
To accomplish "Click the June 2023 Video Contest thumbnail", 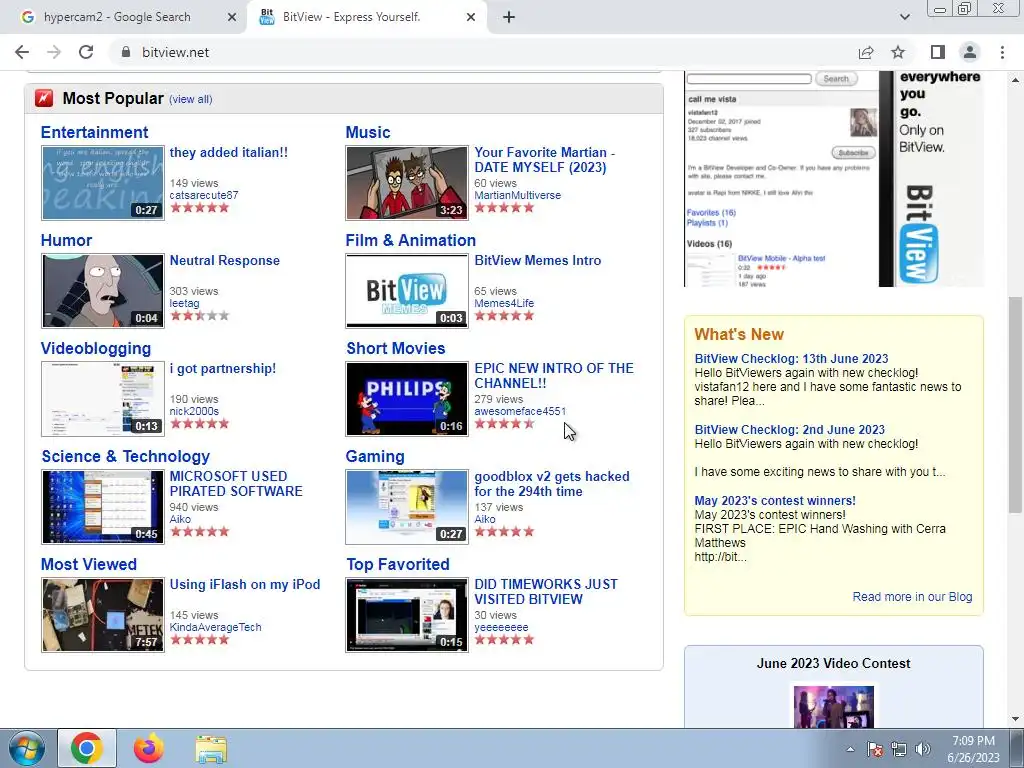I will 834,706.
